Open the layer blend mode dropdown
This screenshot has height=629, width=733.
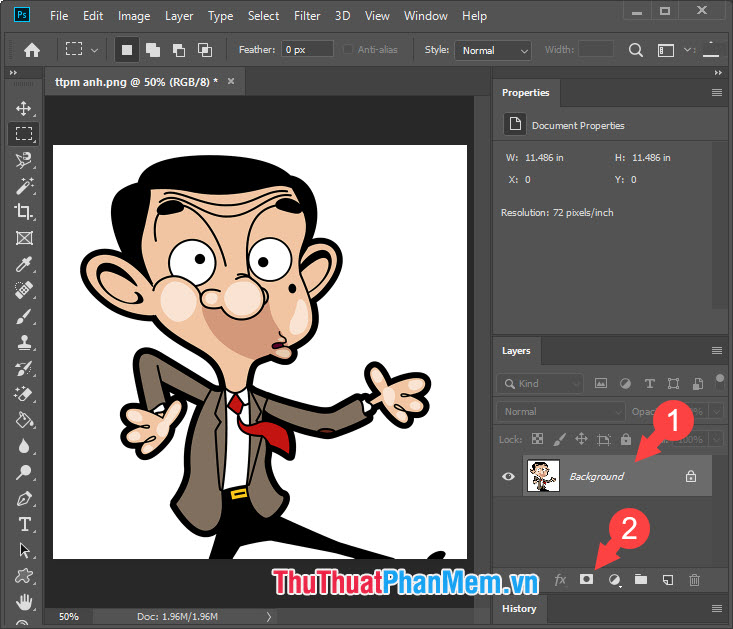click(x=561, y=412)
